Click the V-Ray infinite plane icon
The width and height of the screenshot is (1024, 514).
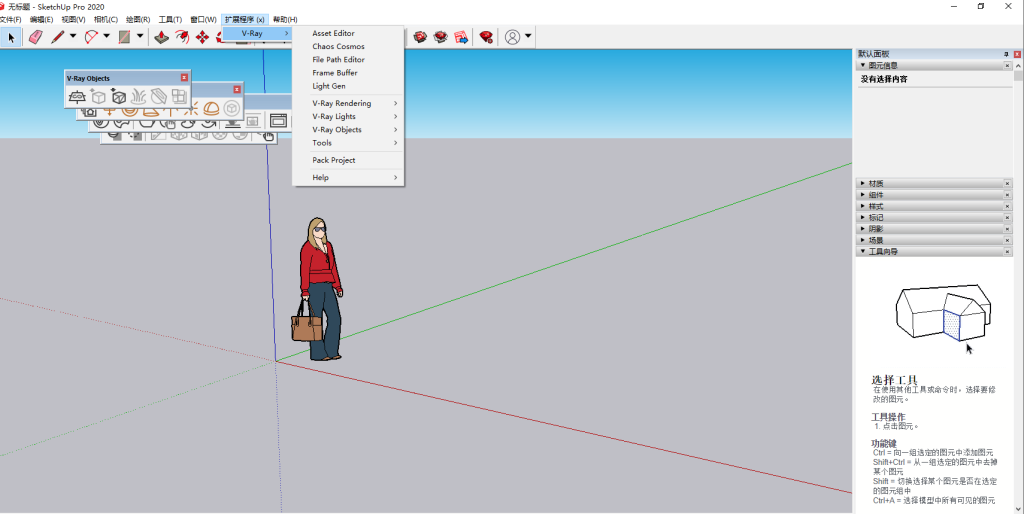[x=77, y=97]
